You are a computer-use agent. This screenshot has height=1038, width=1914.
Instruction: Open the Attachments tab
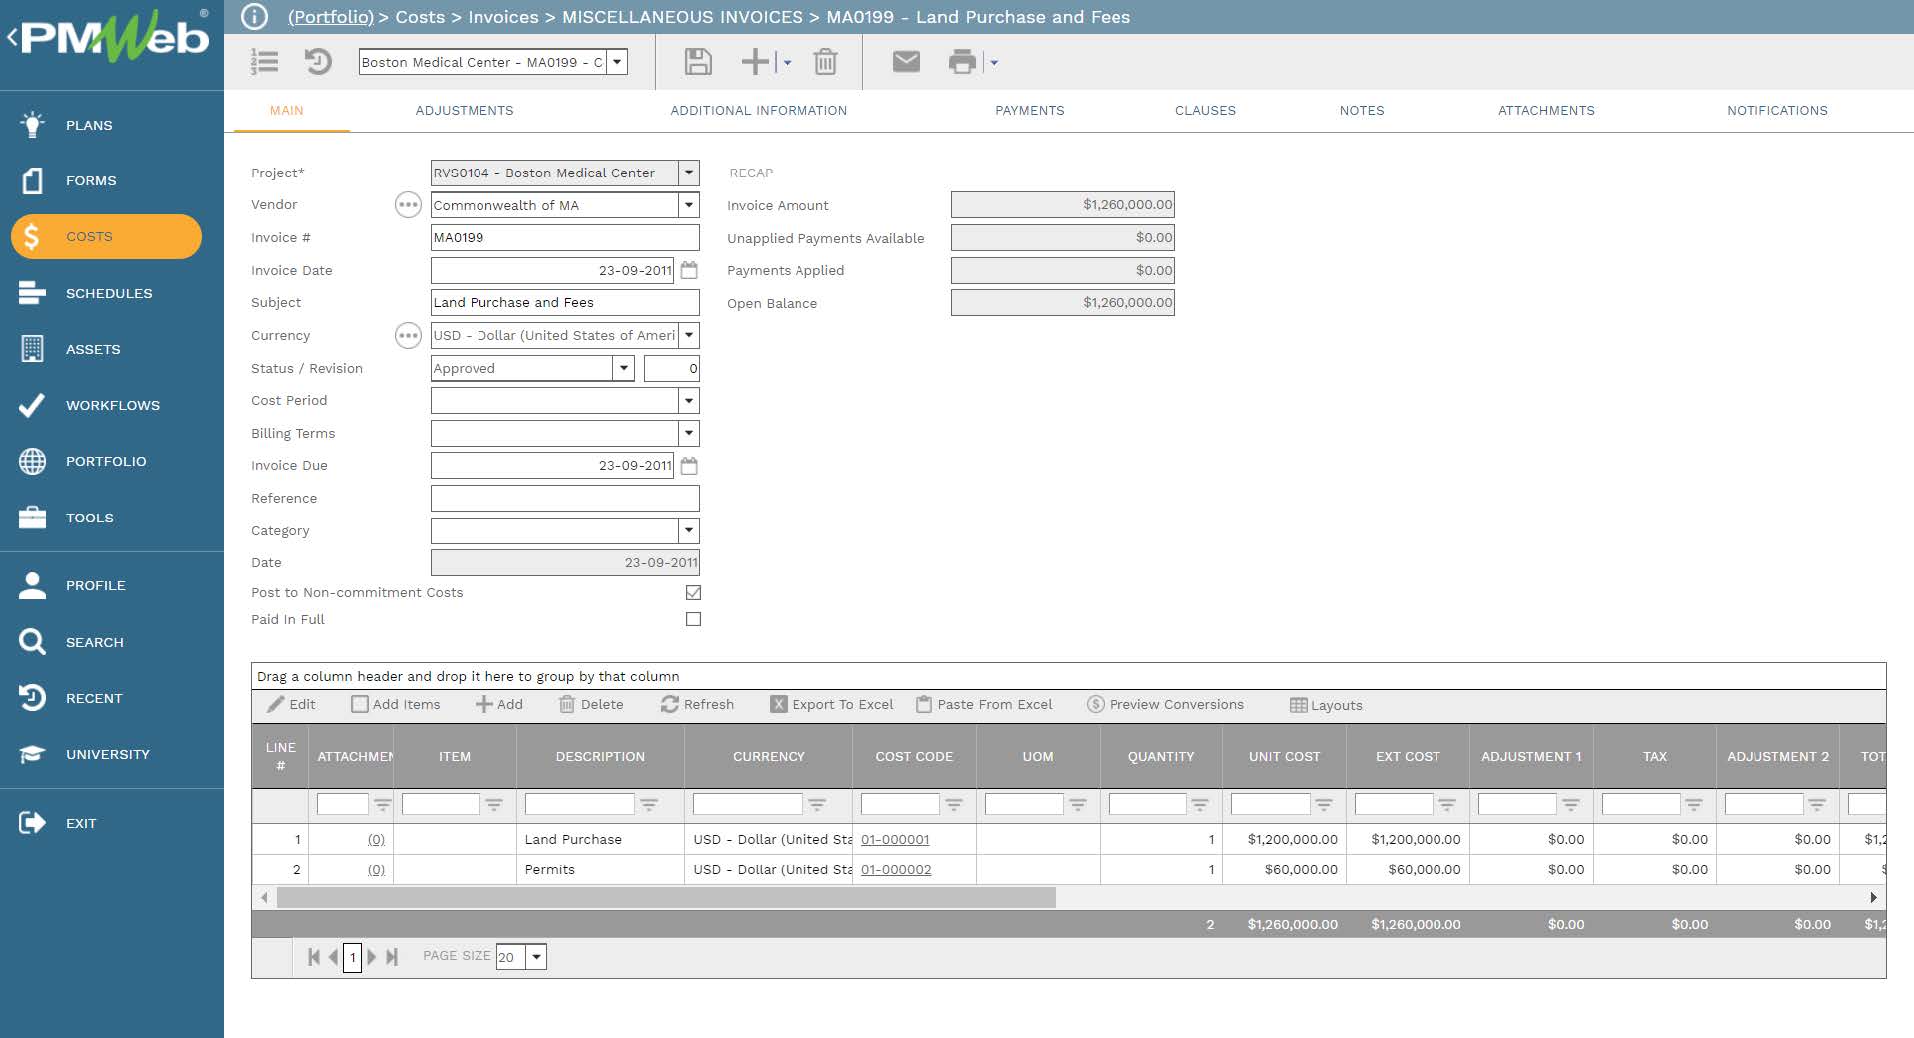pos(1545,110)
